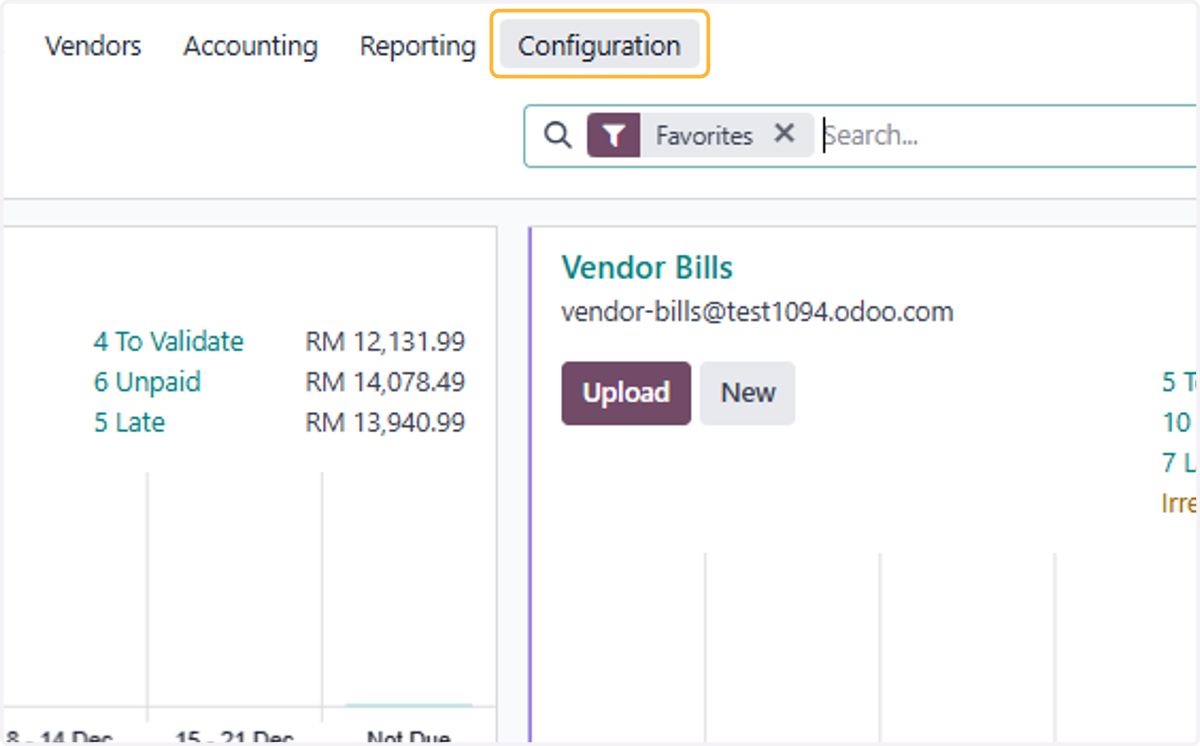Click the search magnifier icon
This screenshot has width=1200, height=746.
(558, 135)
